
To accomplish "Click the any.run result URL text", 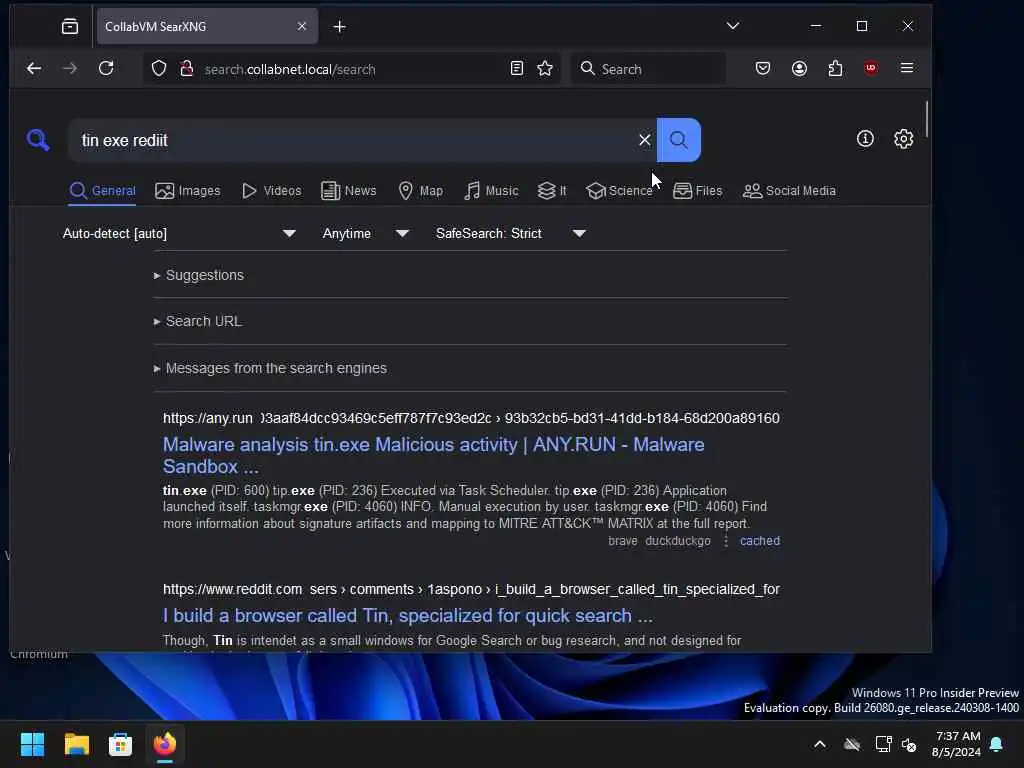I will (x=471, y=418).
